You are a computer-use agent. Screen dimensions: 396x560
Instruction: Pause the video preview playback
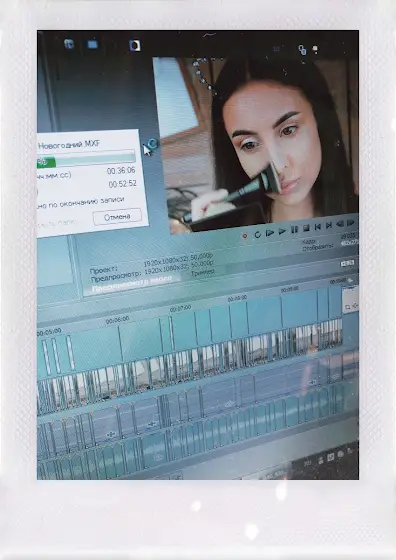click(294, 229)
